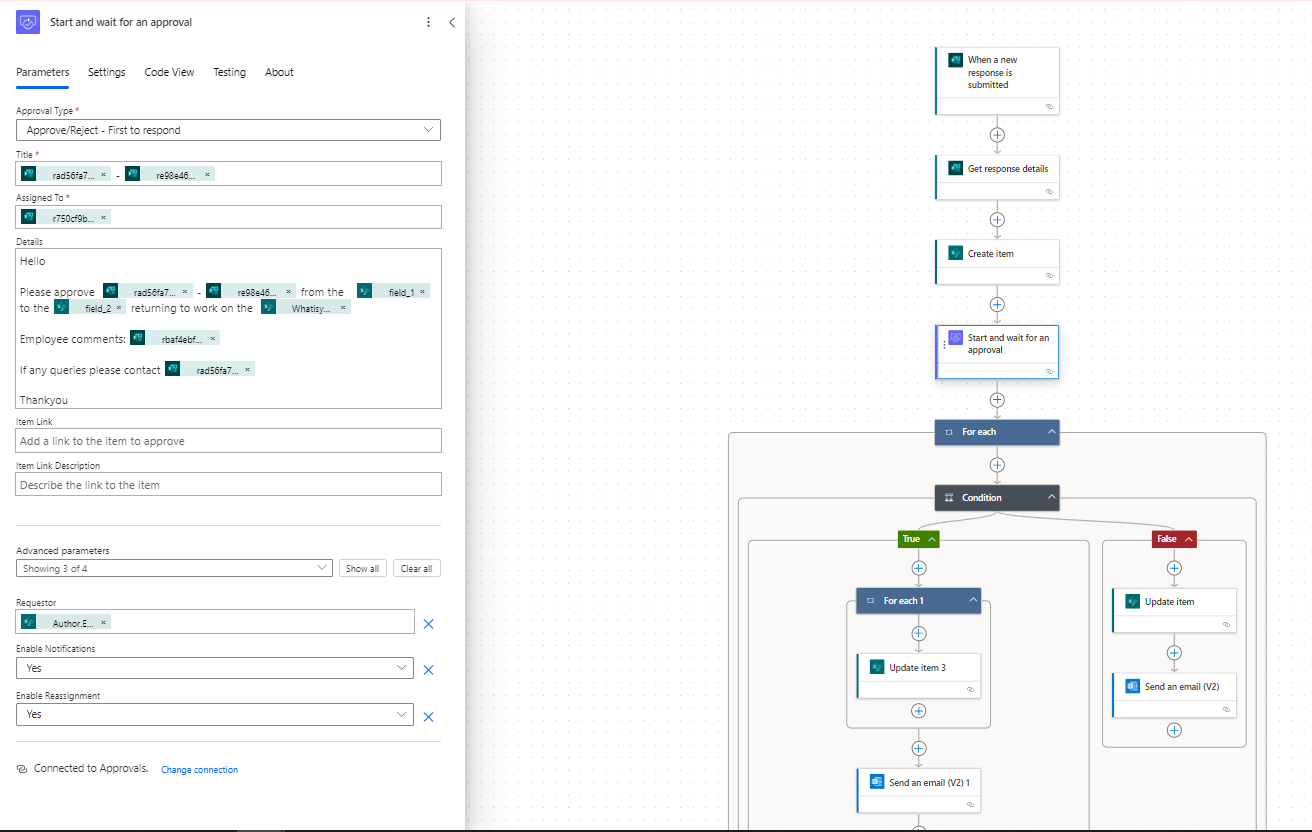Image resolution: width=1312 pixels, height=832 pixels.
Task: Add a step after the Create item action
Action: [x=997, y=305]
